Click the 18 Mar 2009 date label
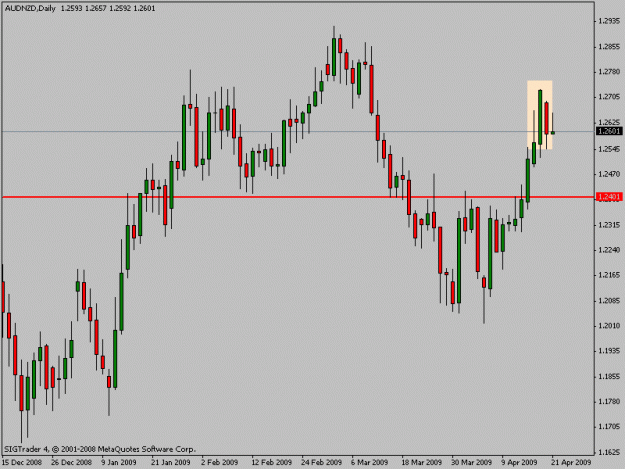This screenshot has height=469, width=625. point(422,462)
